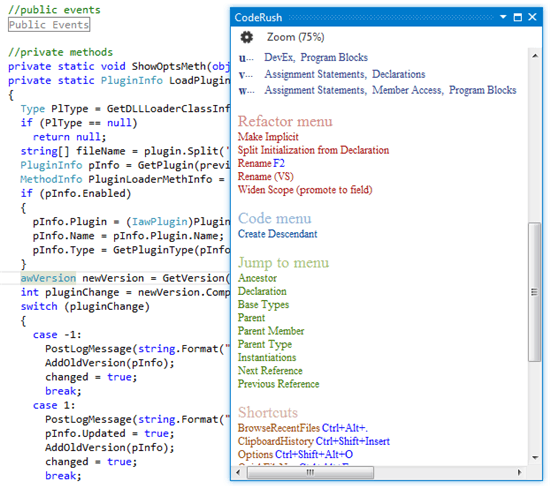Click 'case 1:' line in editor
This screenshot has height=488, width=550.
click(54, 406)
